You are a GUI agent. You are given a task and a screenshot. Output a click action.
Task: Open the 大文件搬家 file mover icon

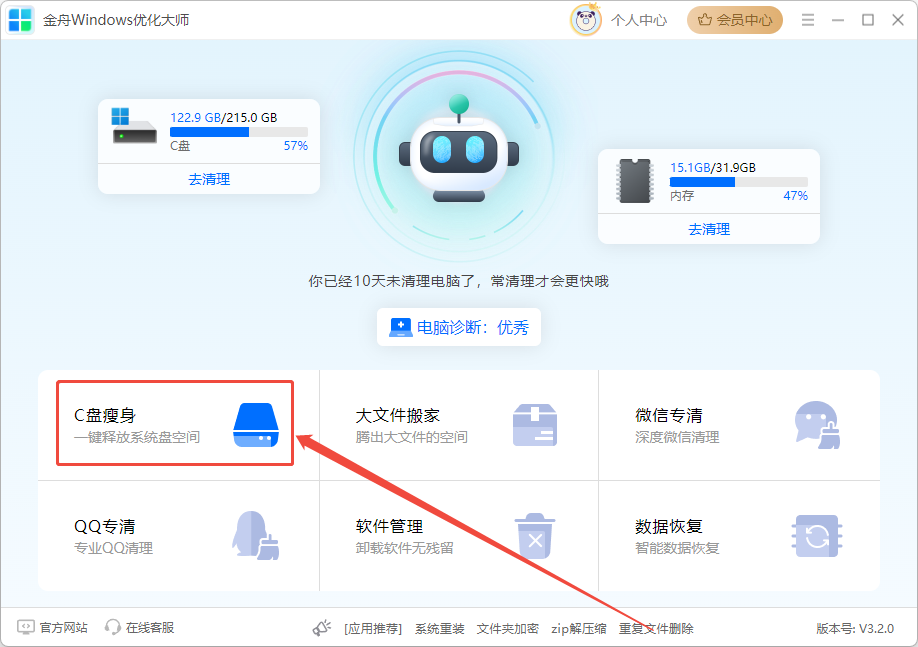pos(534,425)
